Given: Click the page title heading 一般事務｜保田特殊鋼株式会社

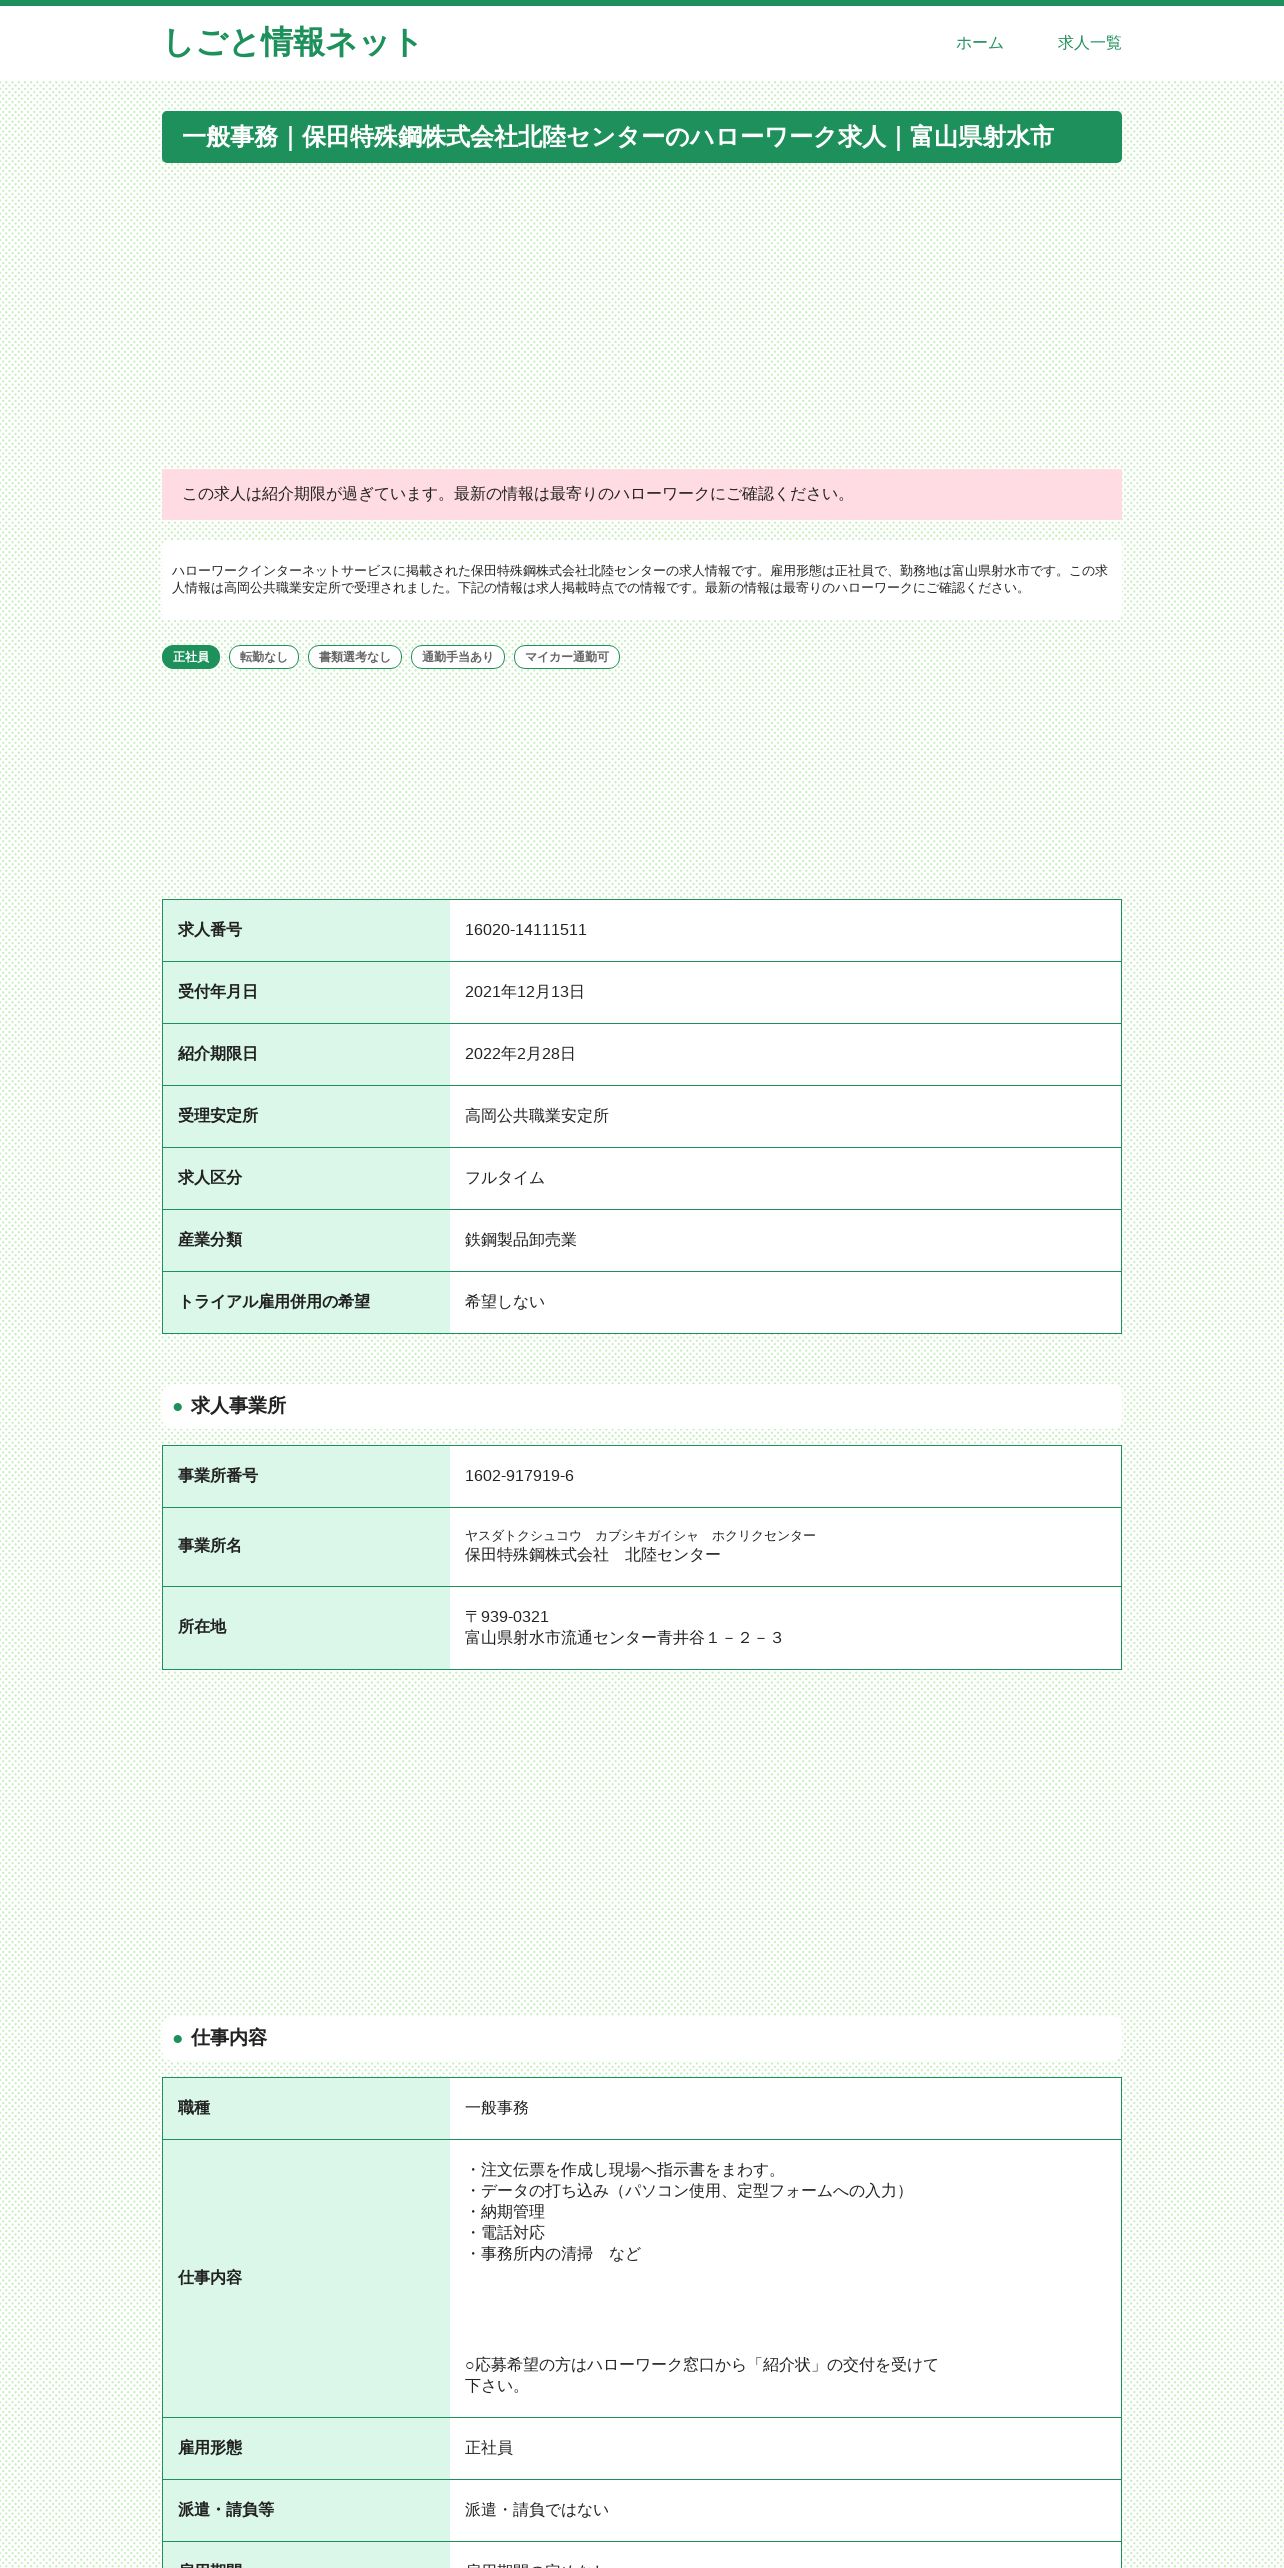Looking at the screenshot, I should tap(642, 137).
